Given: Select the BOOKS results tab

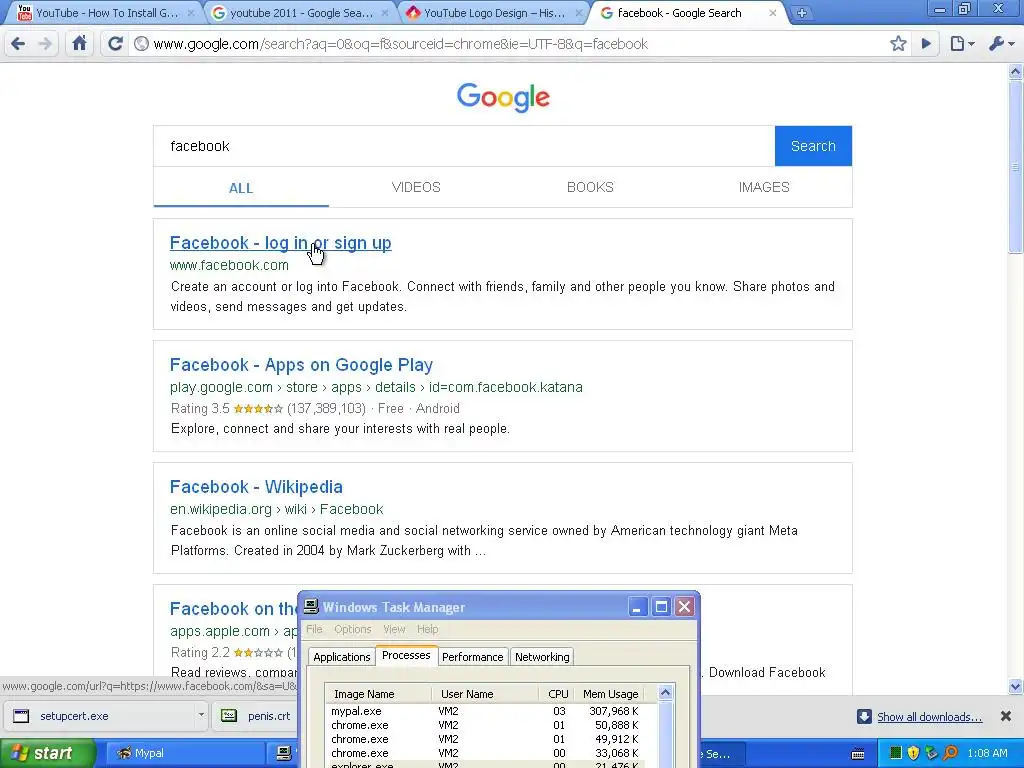Looking at the screenshot, I should tap(590, 187).
